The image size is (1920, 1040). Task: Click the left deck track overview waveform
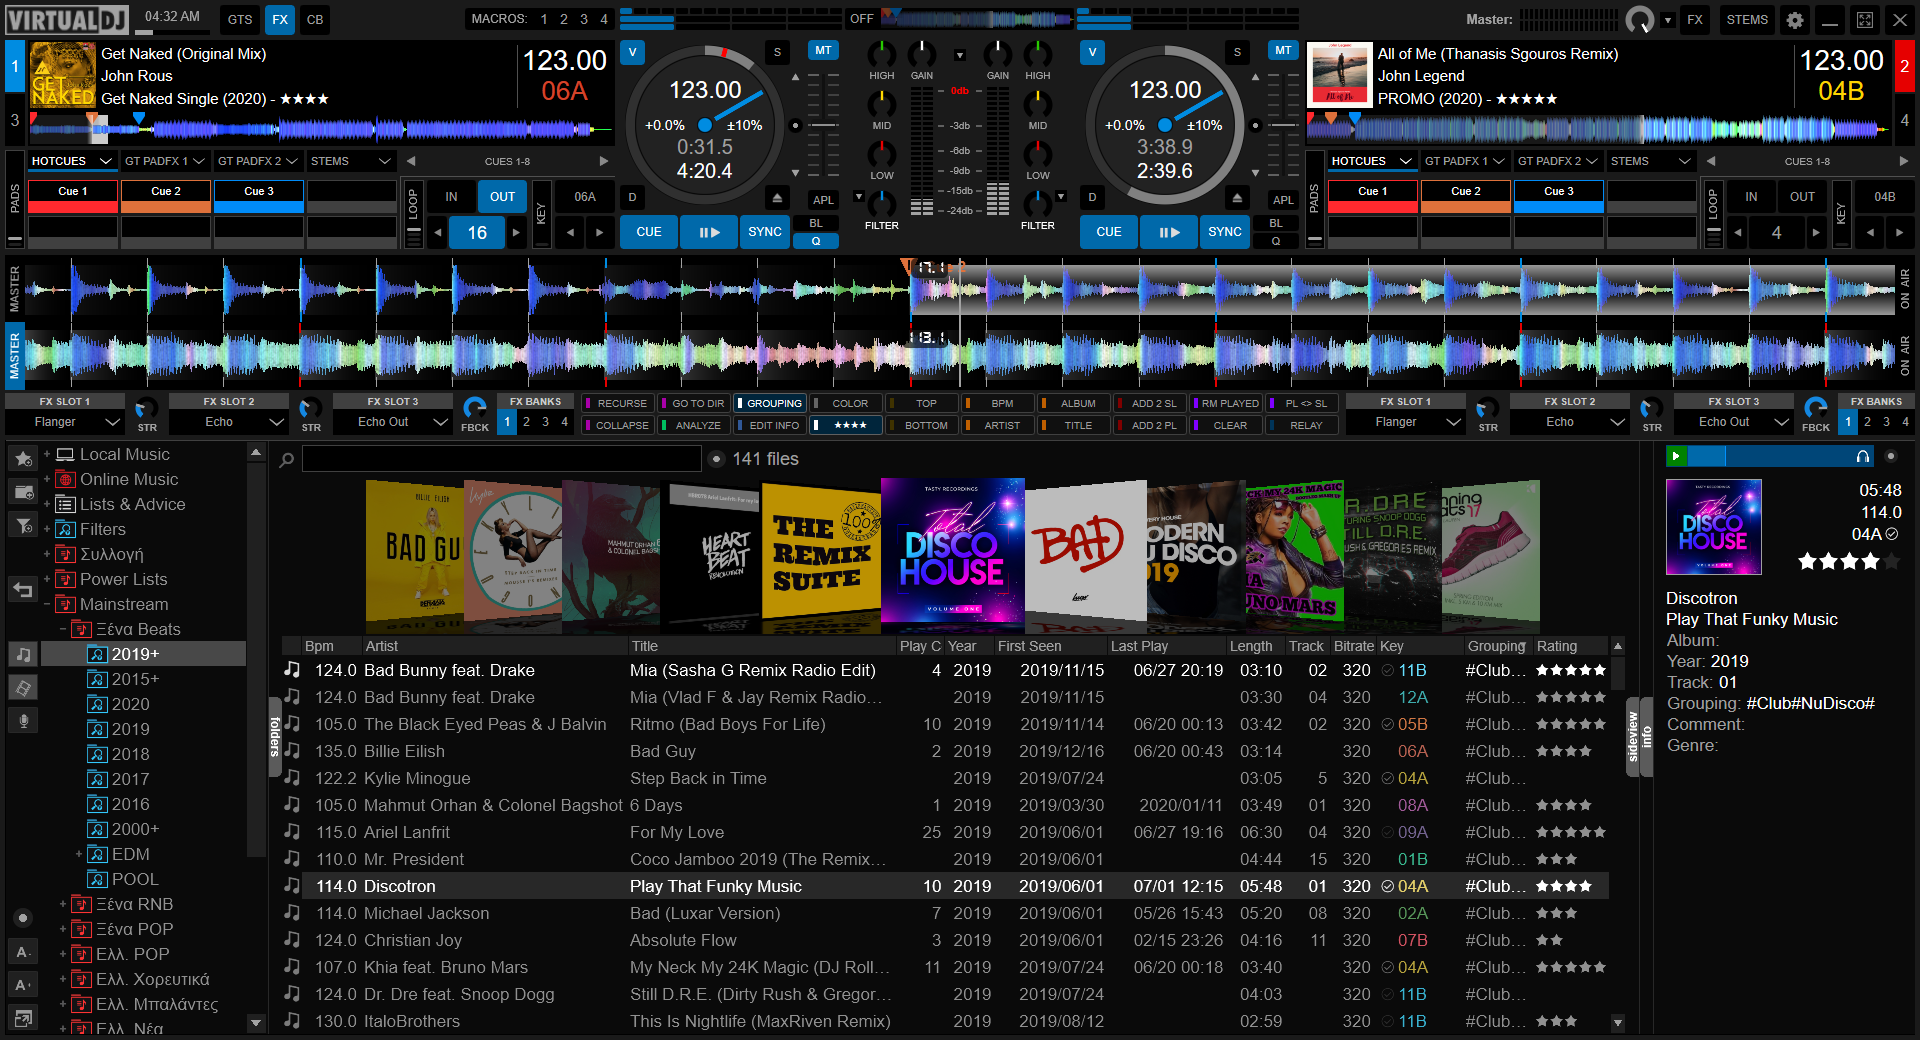pyautogui.click(x=320, y=128)
